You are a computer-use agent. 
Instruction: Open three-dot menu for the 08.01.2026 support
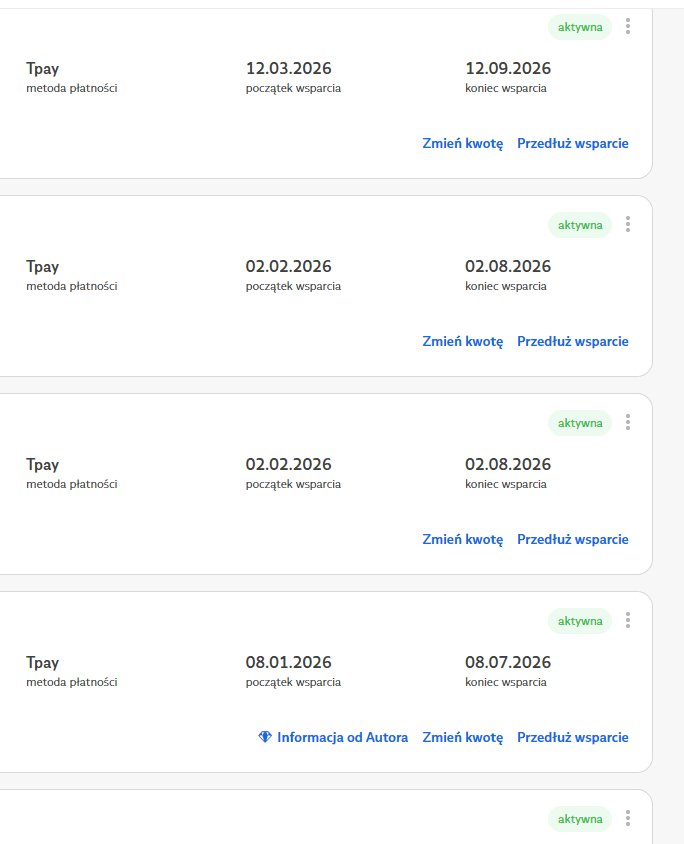(628, 620)
